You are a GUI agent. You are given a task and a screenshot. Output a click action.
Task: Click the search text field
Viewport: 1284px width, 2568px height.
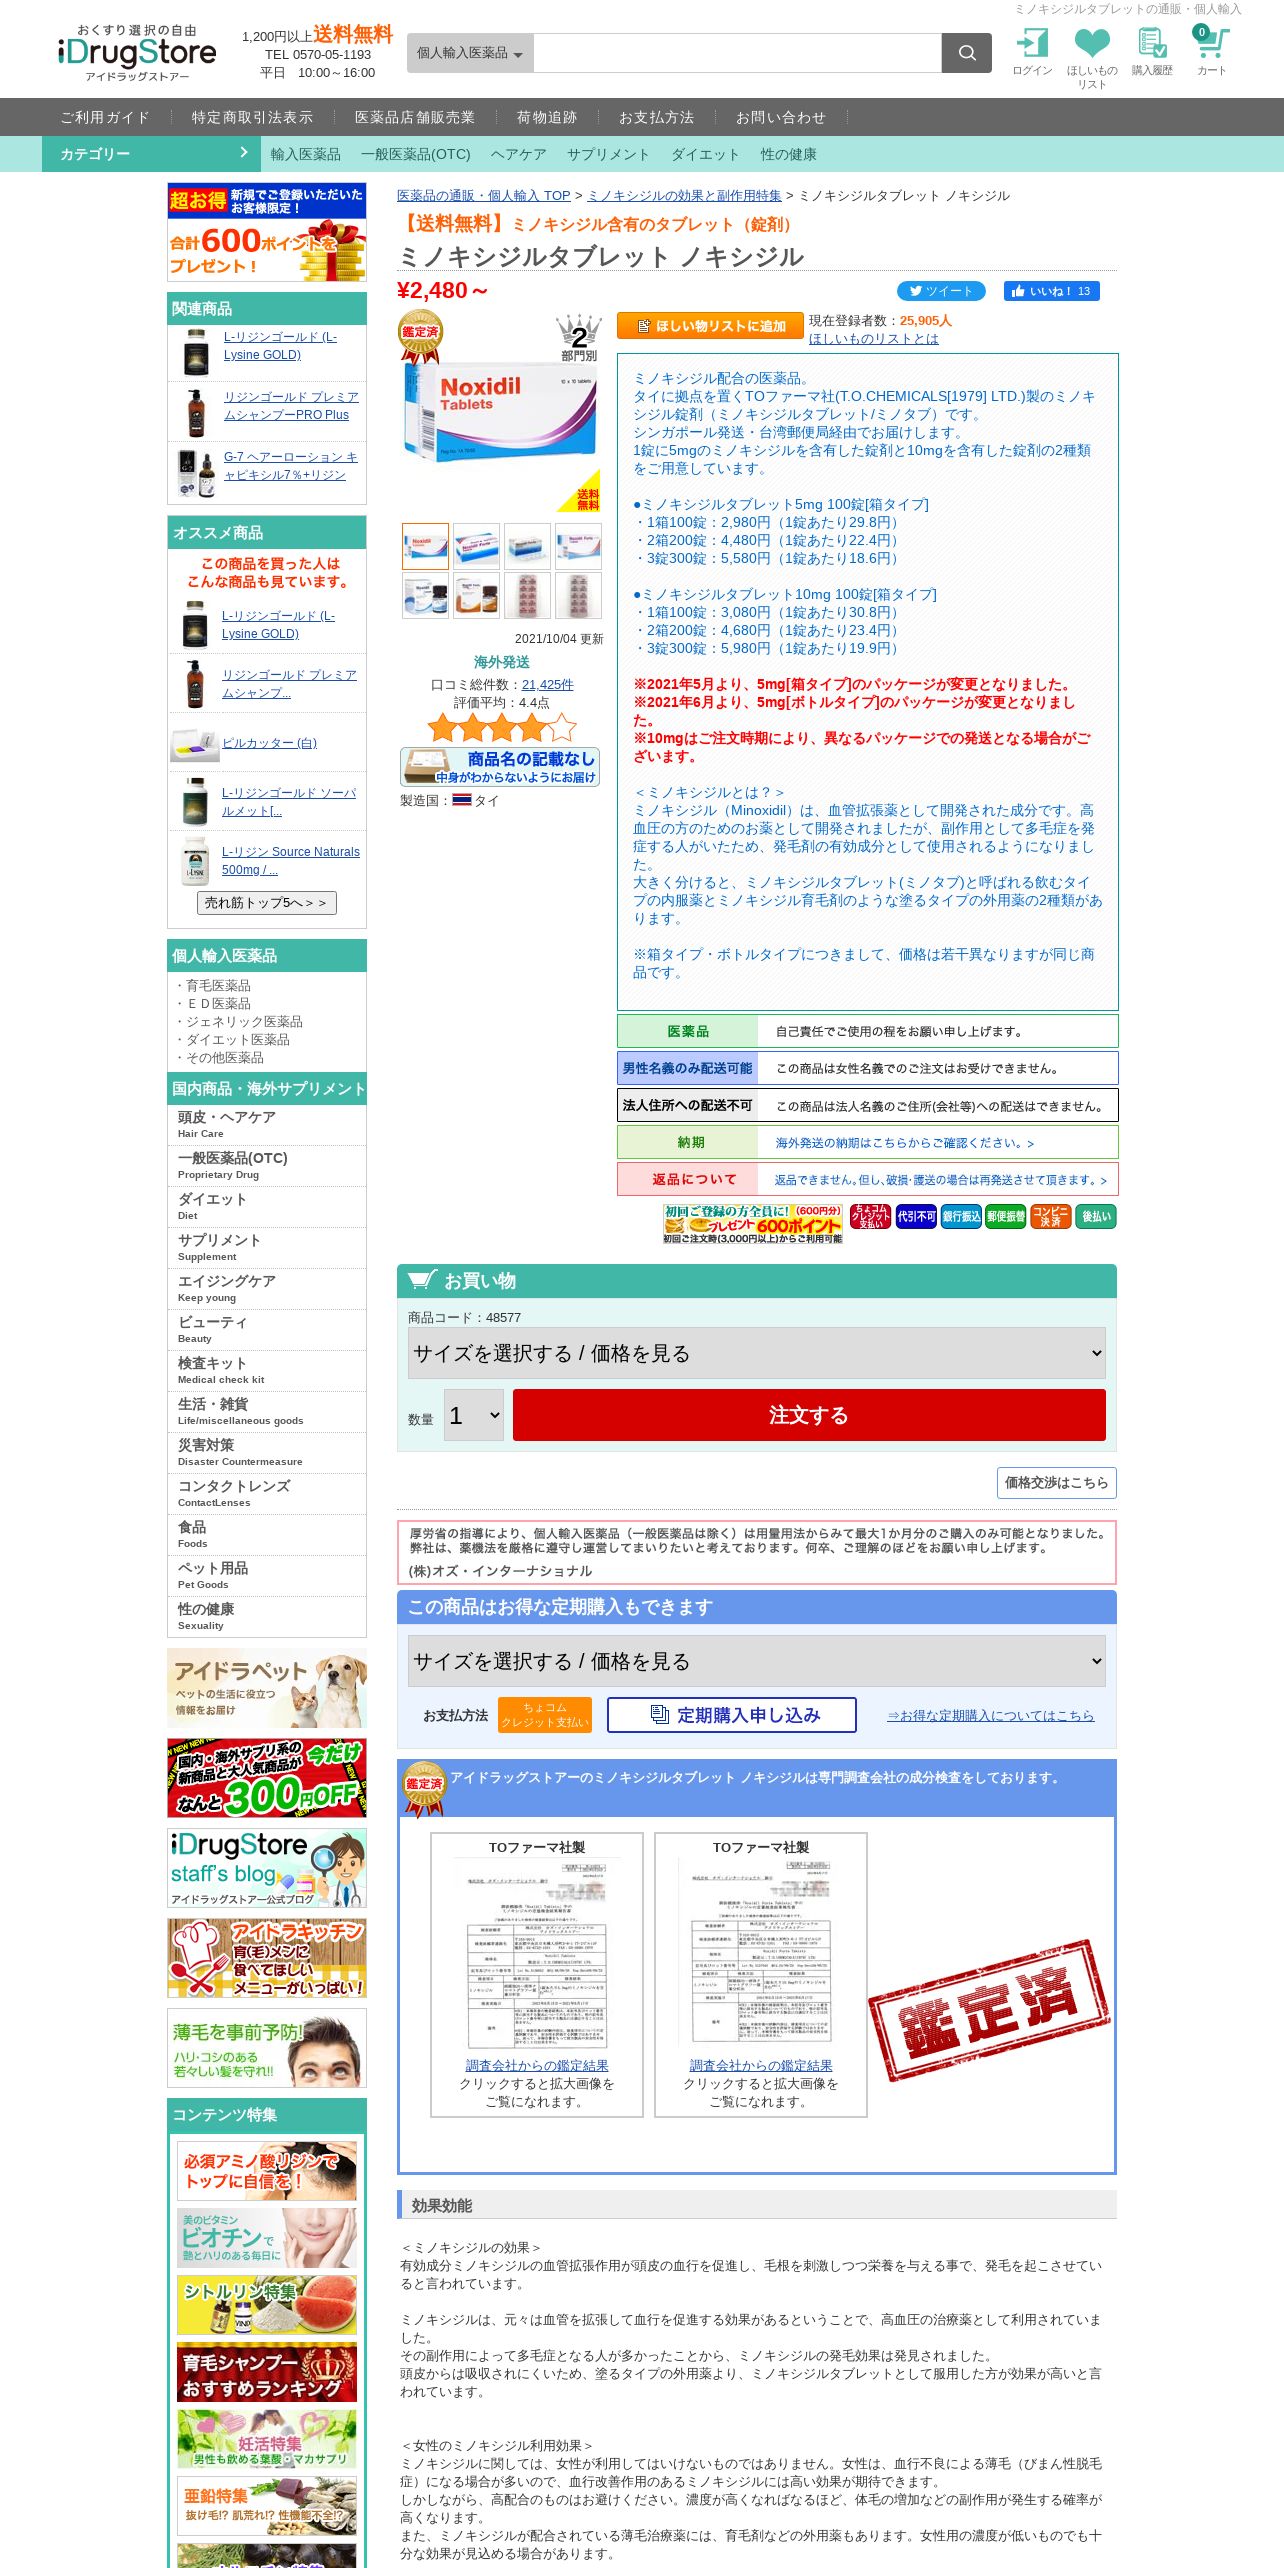tap(738, 53)
